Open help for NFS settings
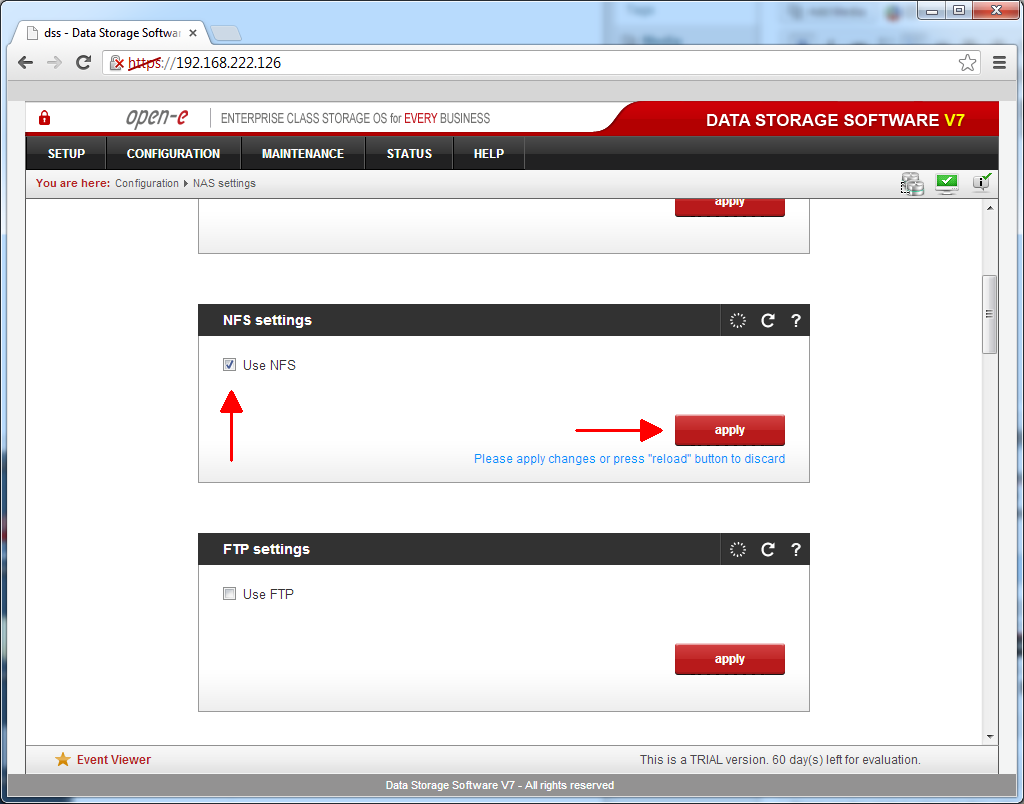This screenshot has width=1024, height=804. 795,321
